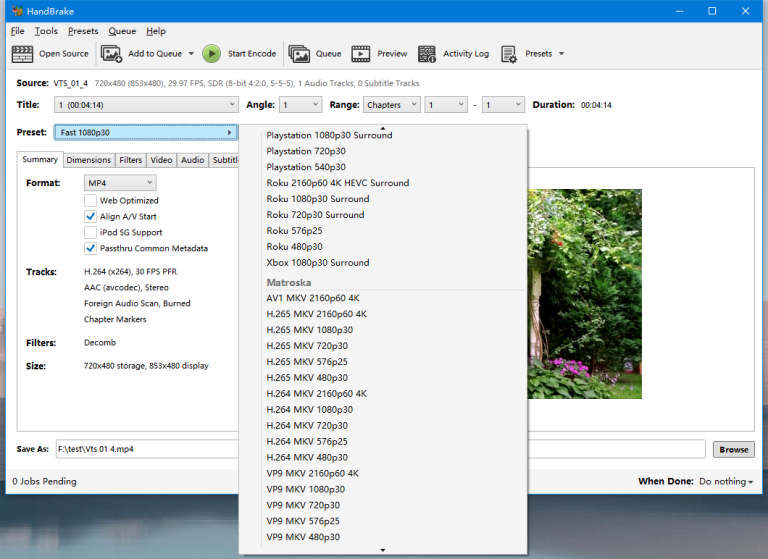The height and width of the screenshot is (559, 768).
Task: Open the File menu
Action: coord(18,31)
